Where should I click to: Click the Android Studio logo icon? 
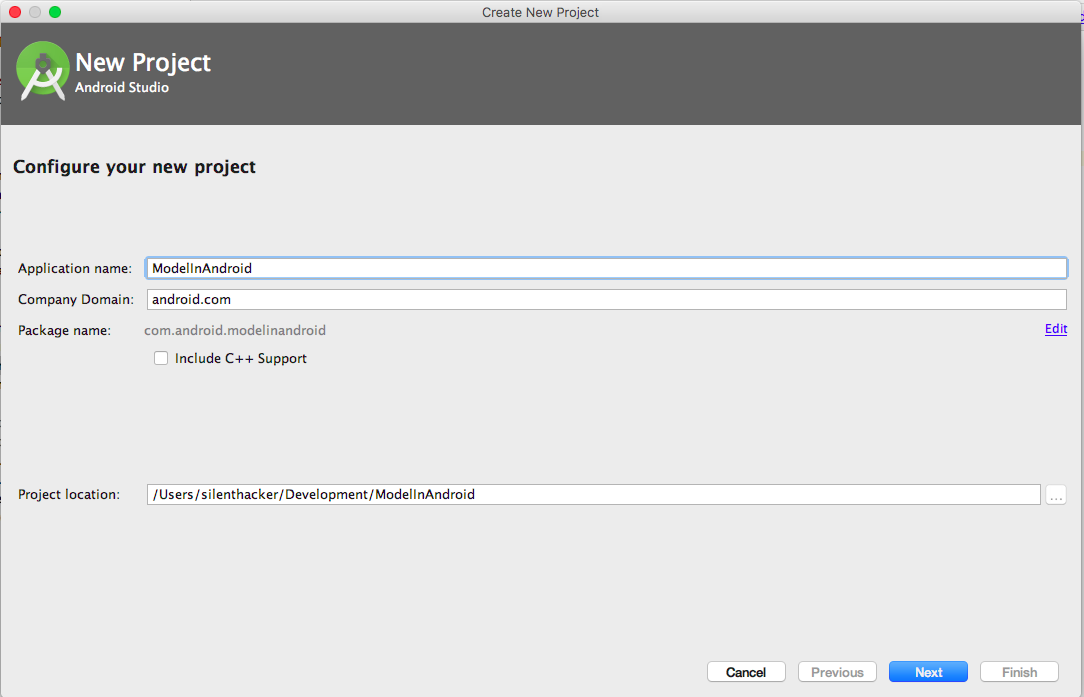(43, 71)
